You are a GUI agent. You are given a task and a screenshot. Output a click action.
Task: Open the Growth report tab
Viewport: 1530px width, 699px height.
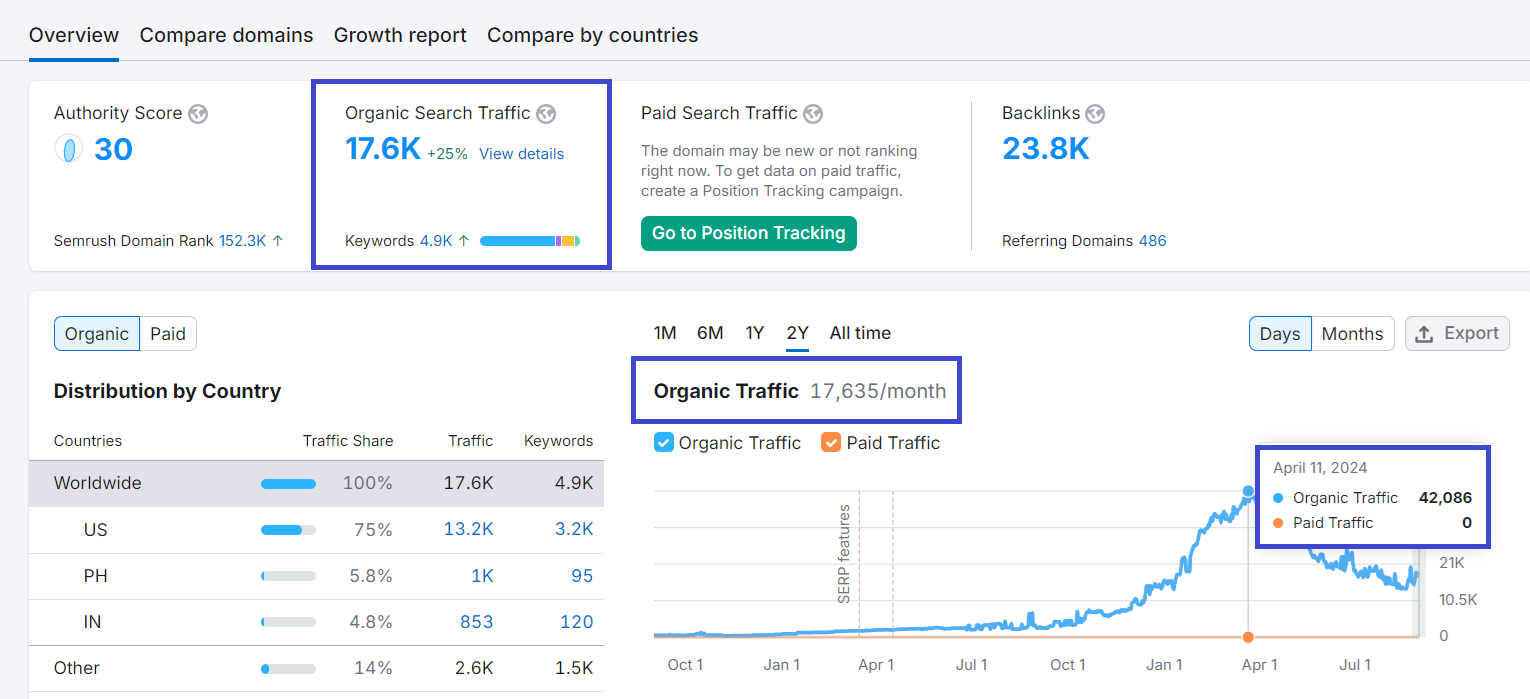[400, 35]
